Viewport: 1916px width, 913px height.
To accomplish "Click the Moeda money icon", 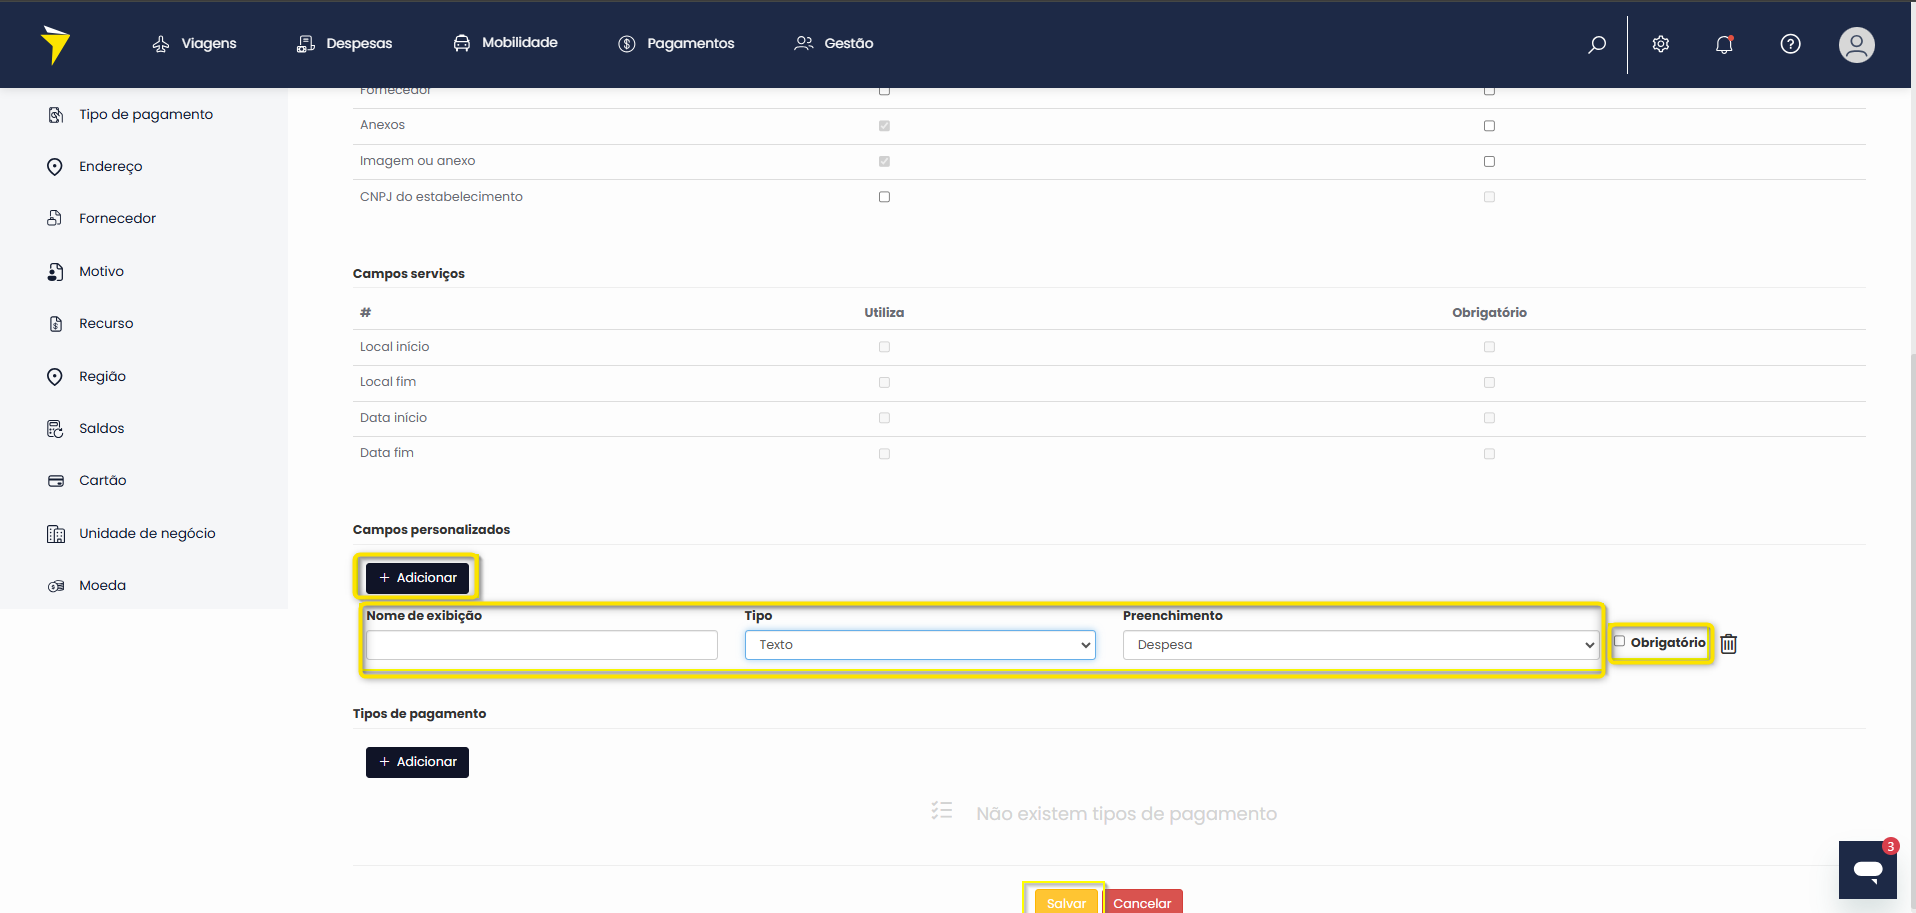I will point(56,586).
